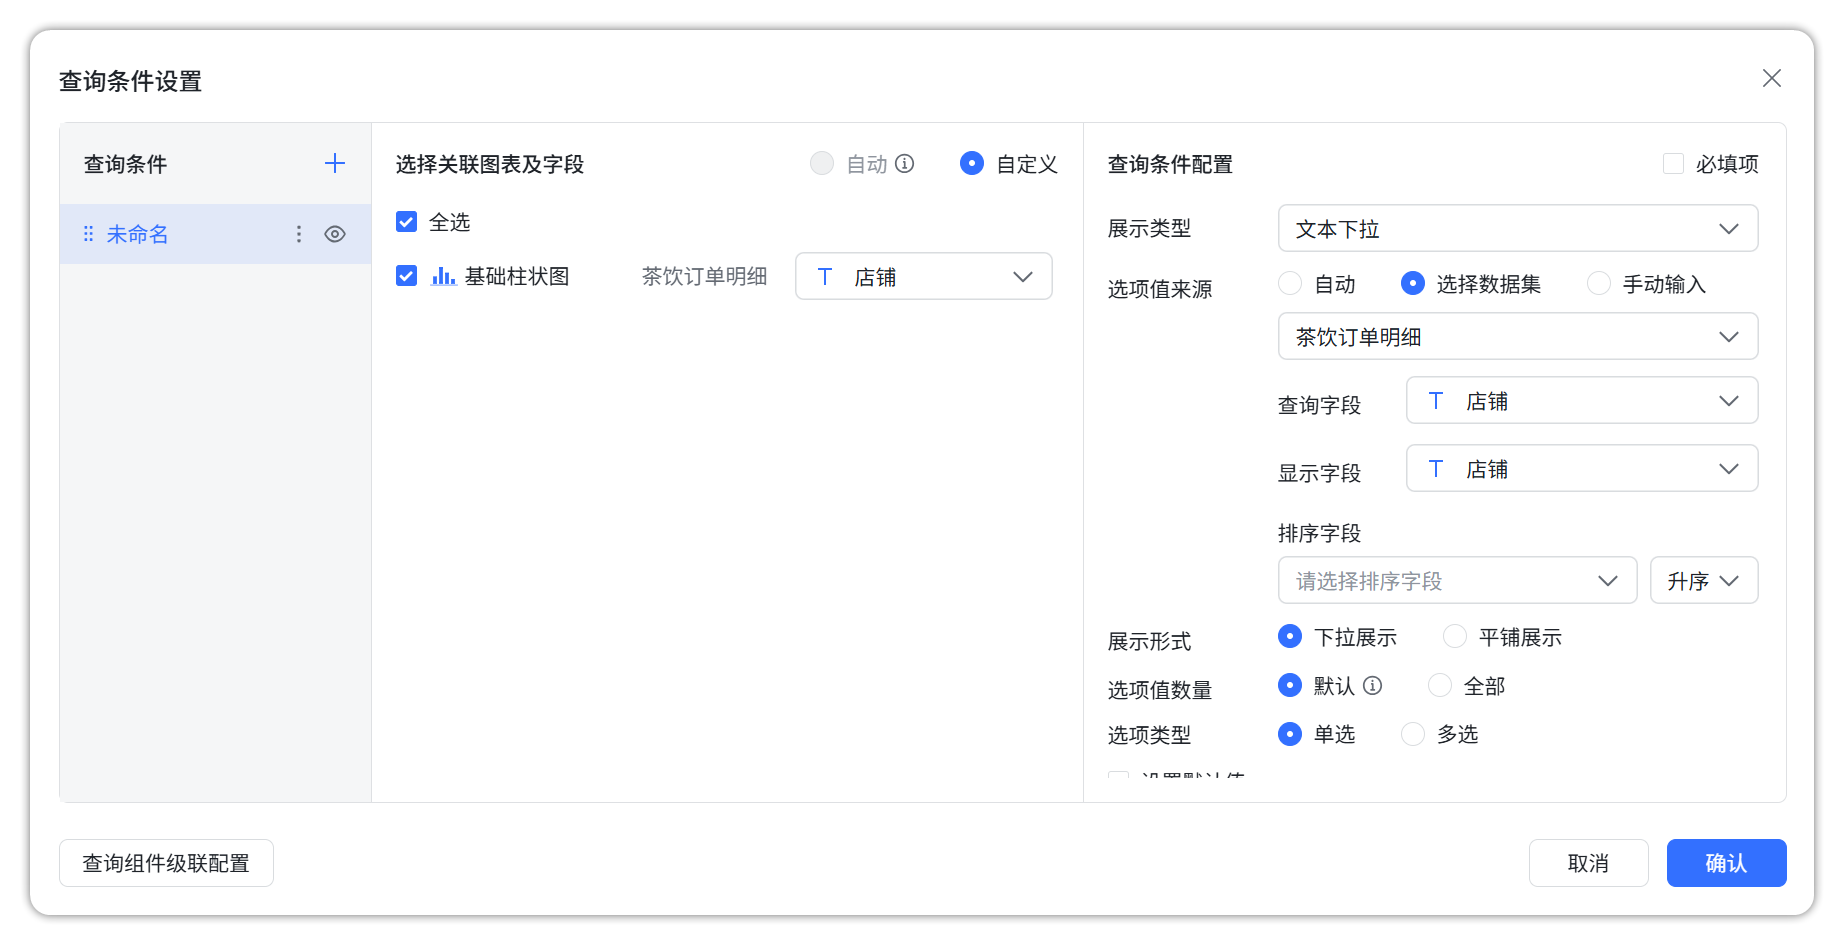Enable the 必填项 checkbox
Screen dimensions: 1844x935
click(x=1672, y=163)
